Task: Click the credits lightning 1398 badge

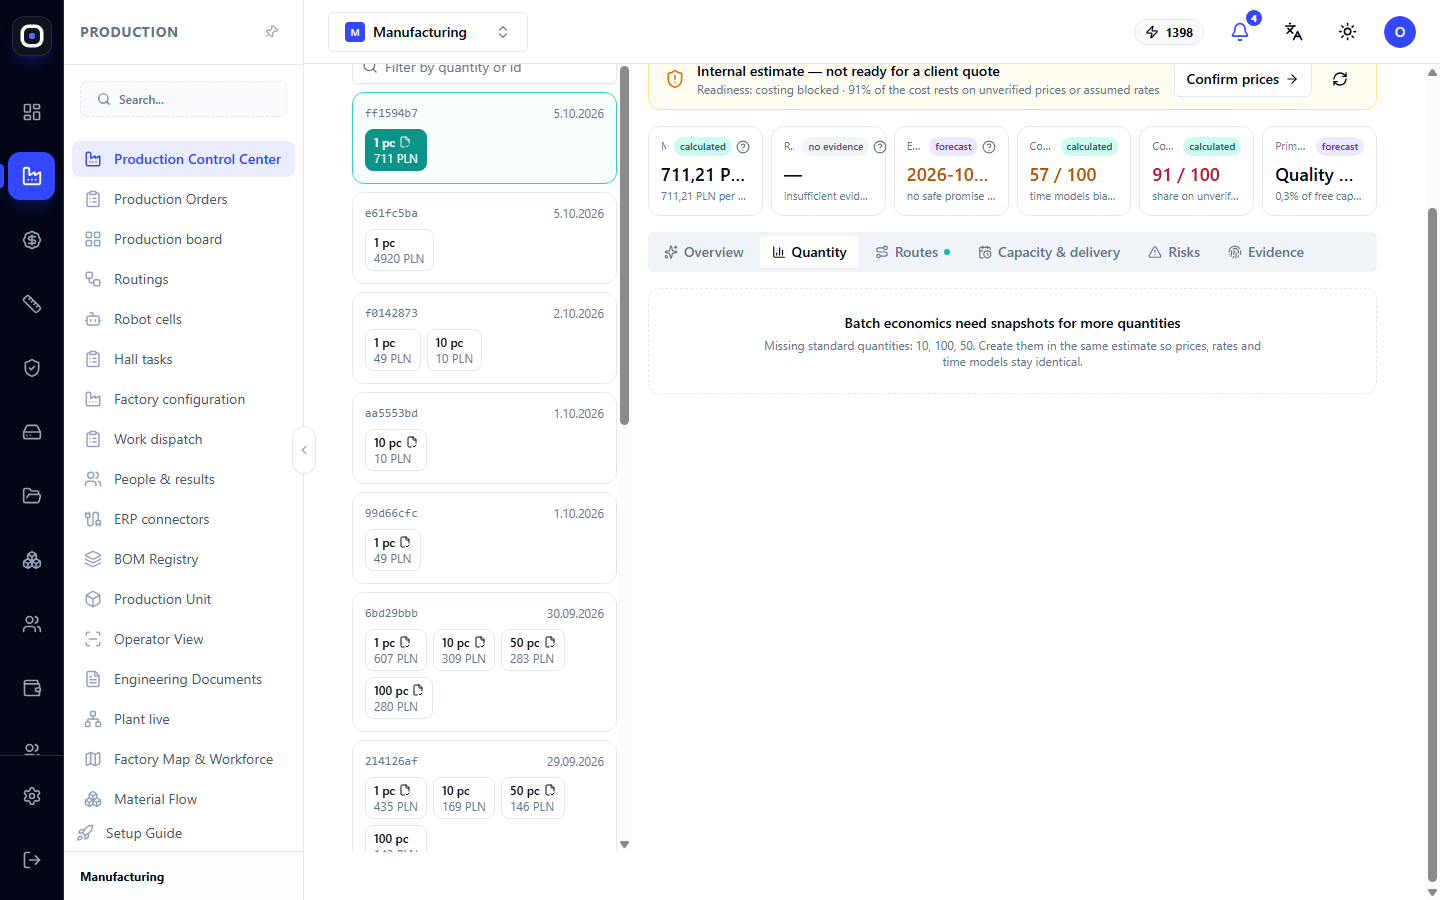Action: click(1169, 32)
